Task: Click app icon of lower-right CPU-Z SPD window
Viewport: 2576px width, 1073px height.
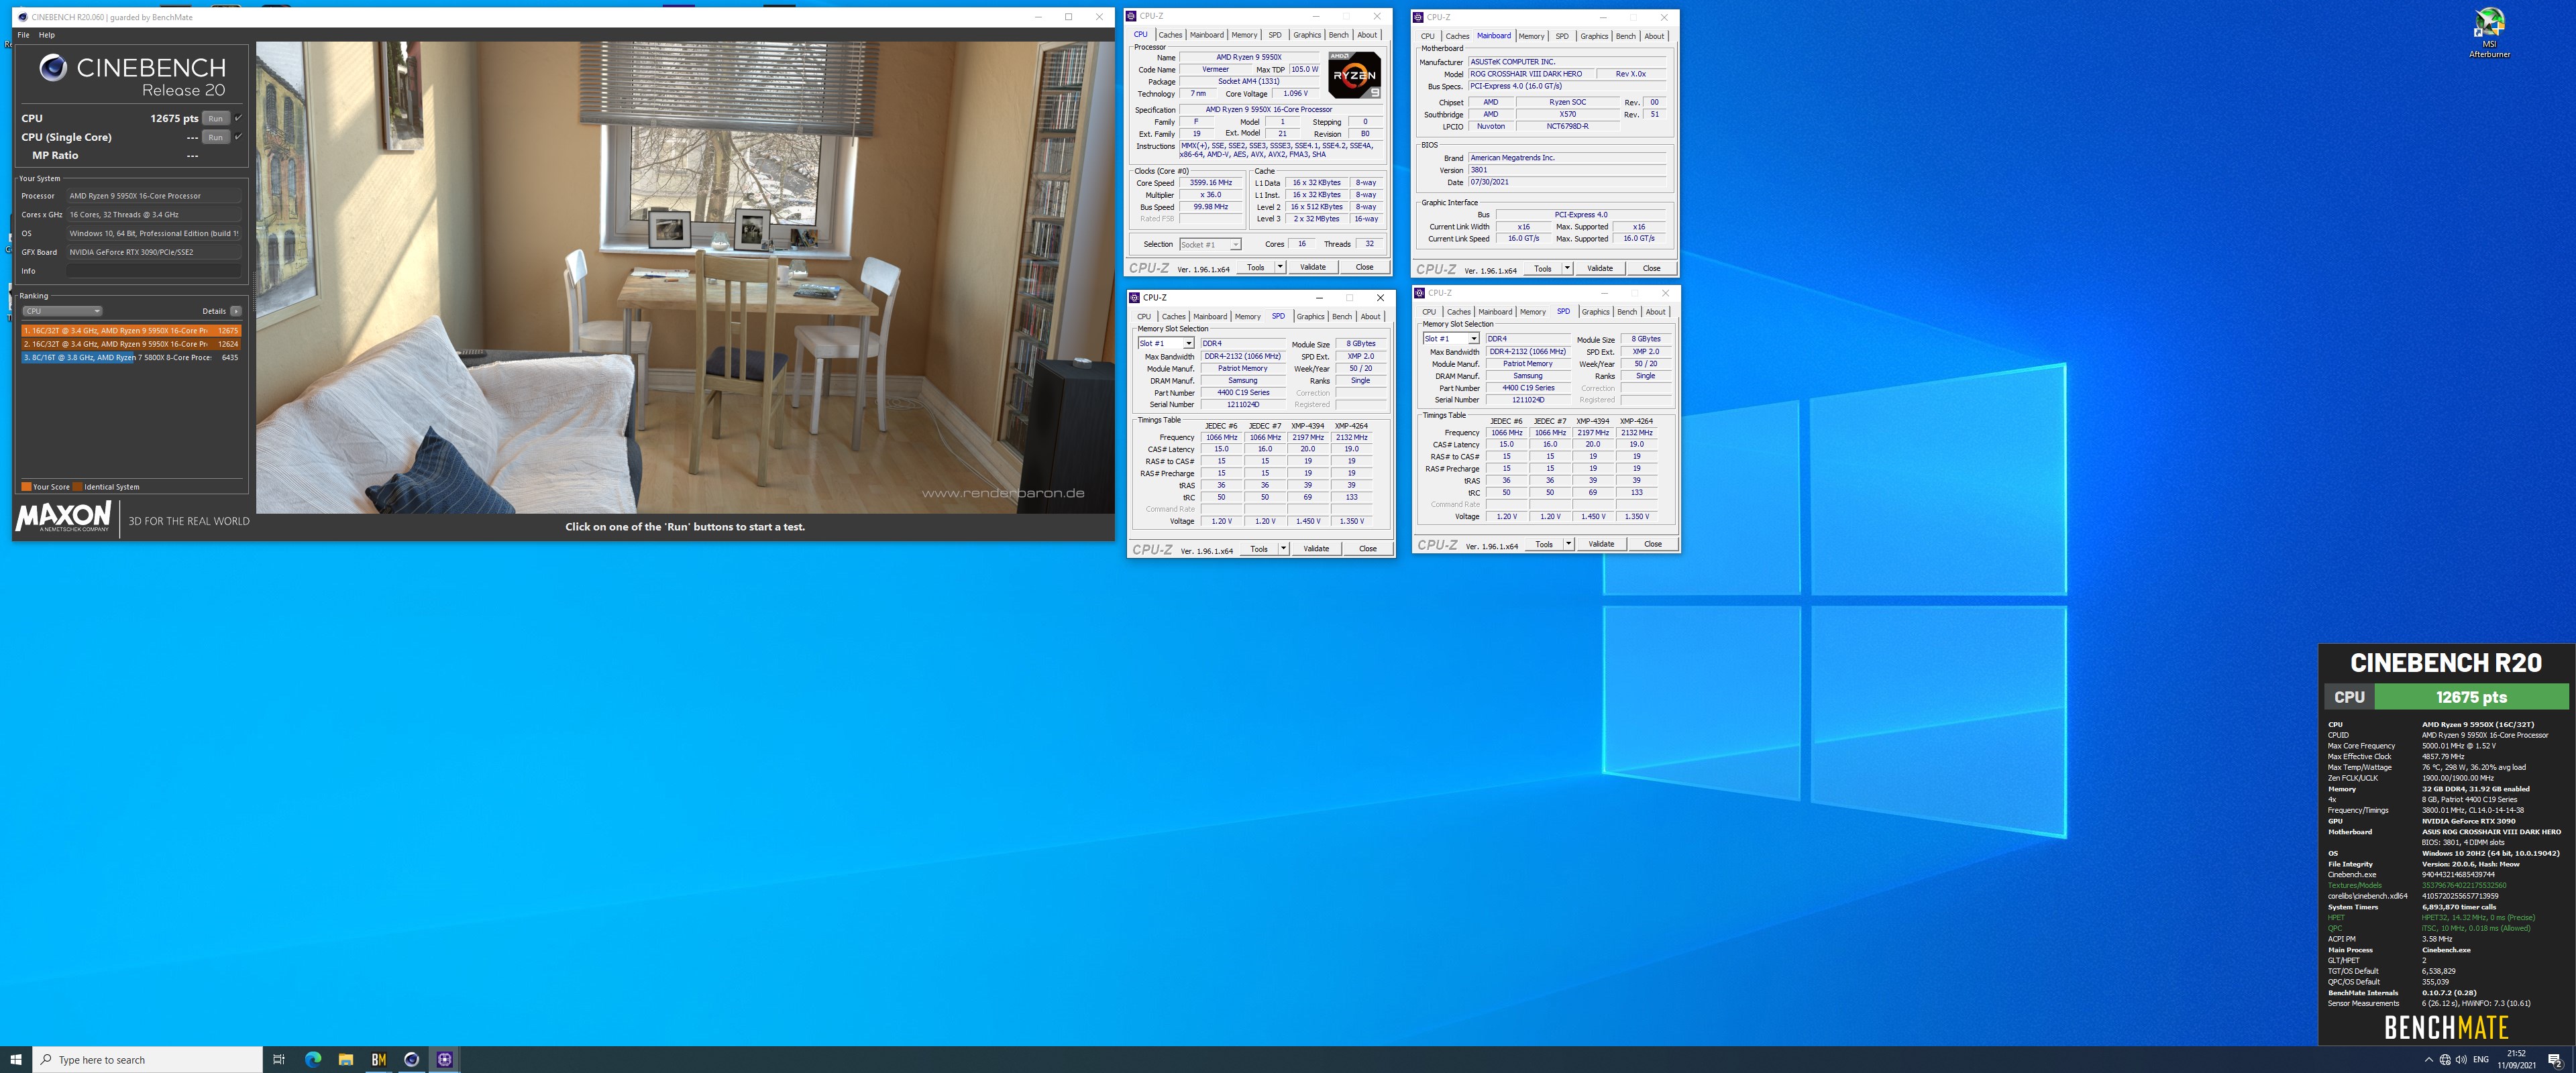Action: pyautogui.click(x=1420, y=293)
